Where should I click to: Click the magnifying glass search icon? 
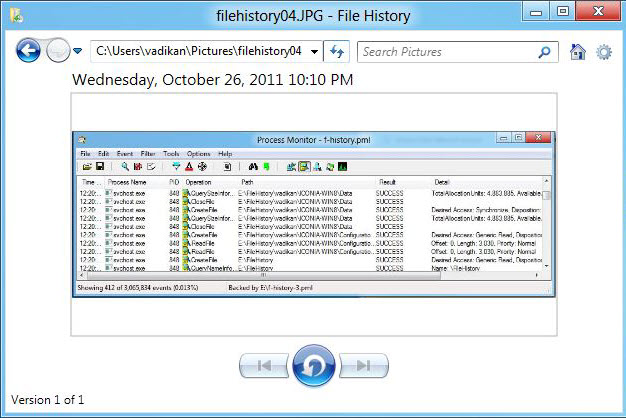click(x=544, y=52)
